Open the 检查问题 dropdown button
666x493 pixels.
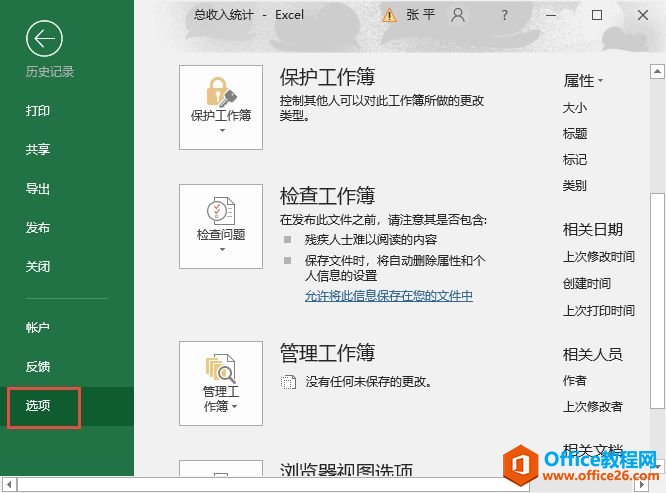pos(221,226)
